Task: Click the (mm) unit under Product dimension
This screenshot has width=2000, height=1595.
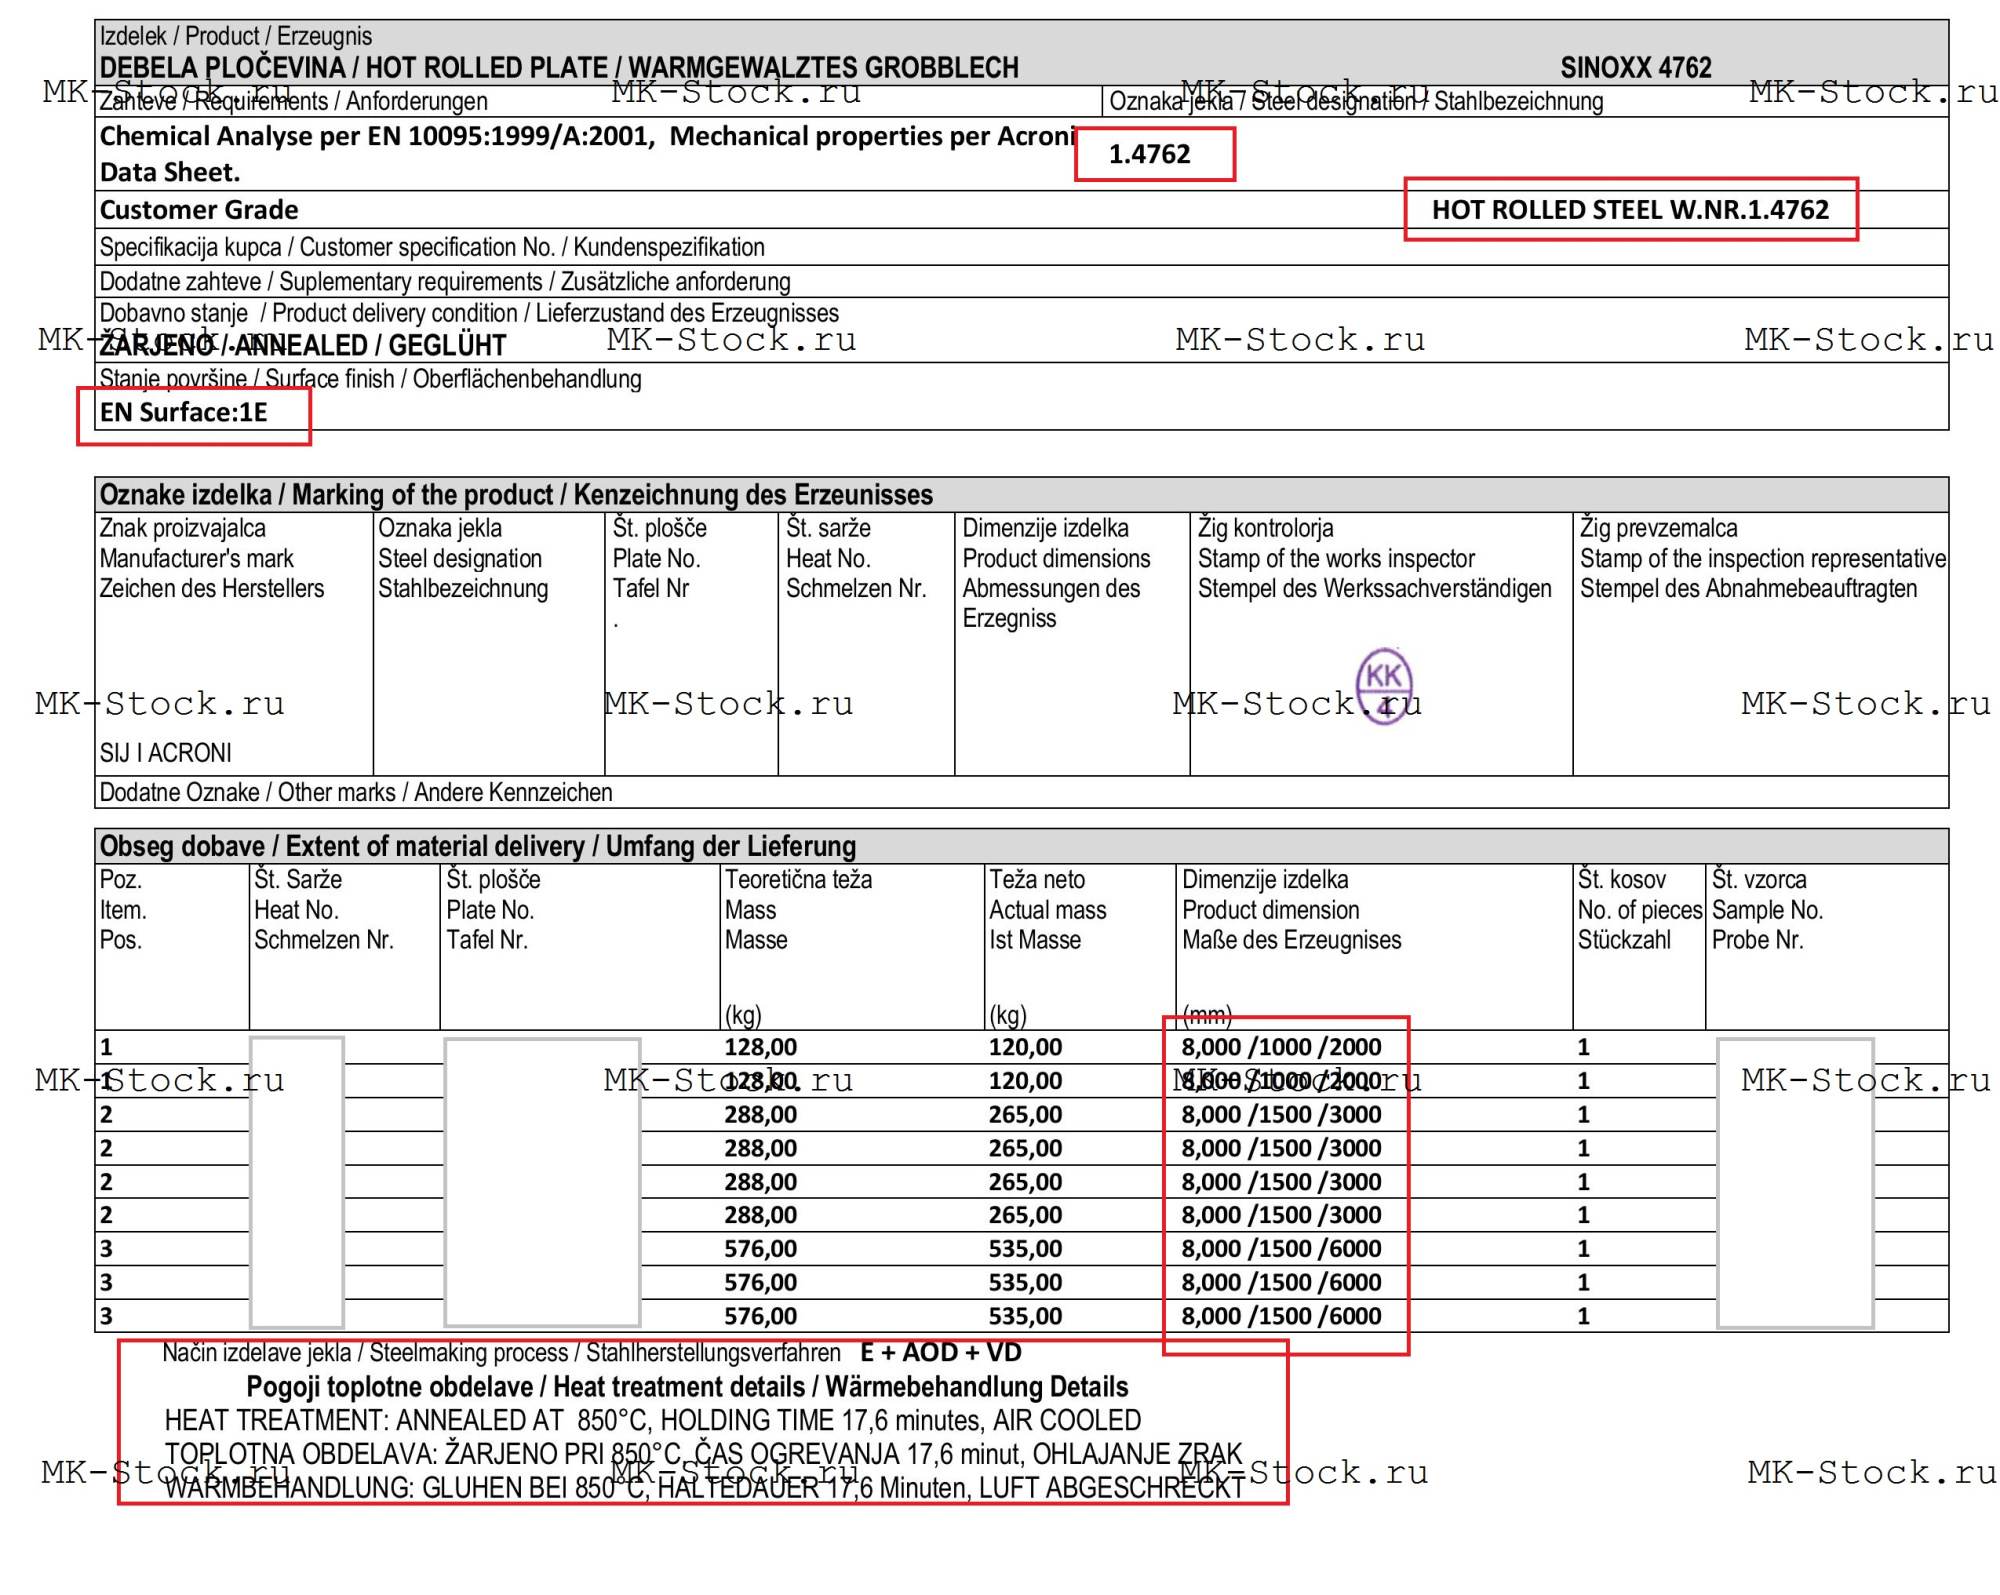Action: (x=1207, y=1014)
